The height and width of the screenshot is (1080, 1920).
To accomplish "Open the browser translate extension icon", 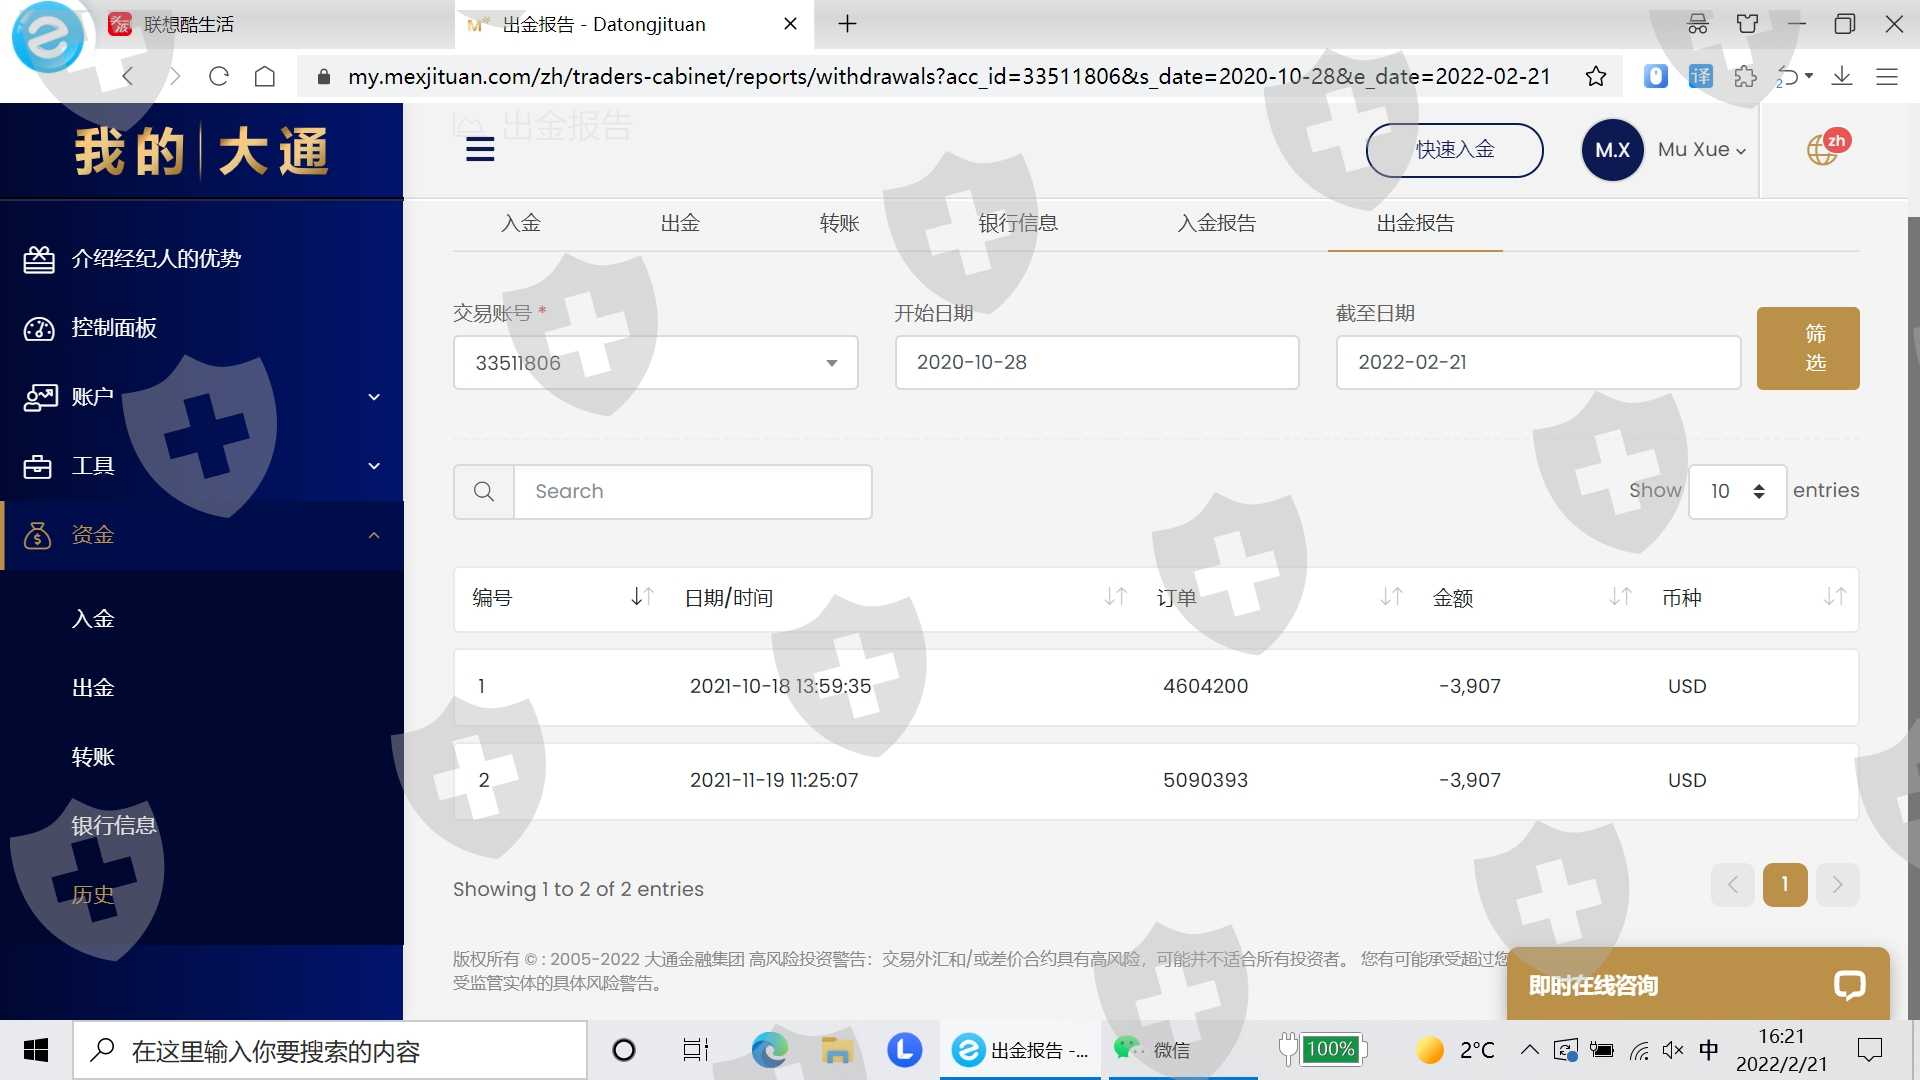I will (1700, 77).
